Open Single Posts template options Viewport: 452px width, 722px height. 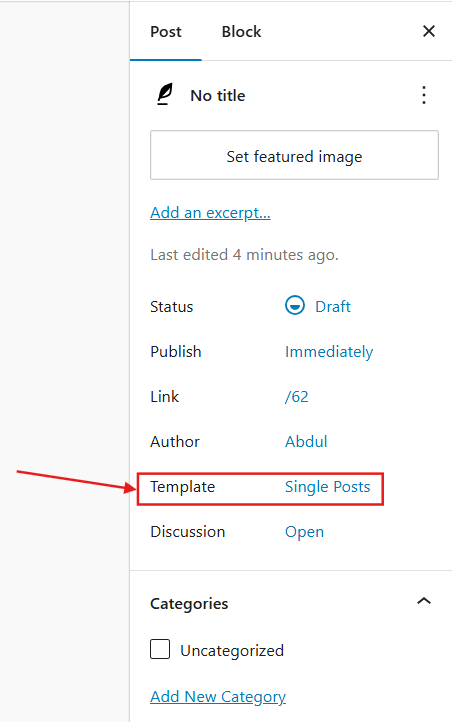[x=327, y=487]
